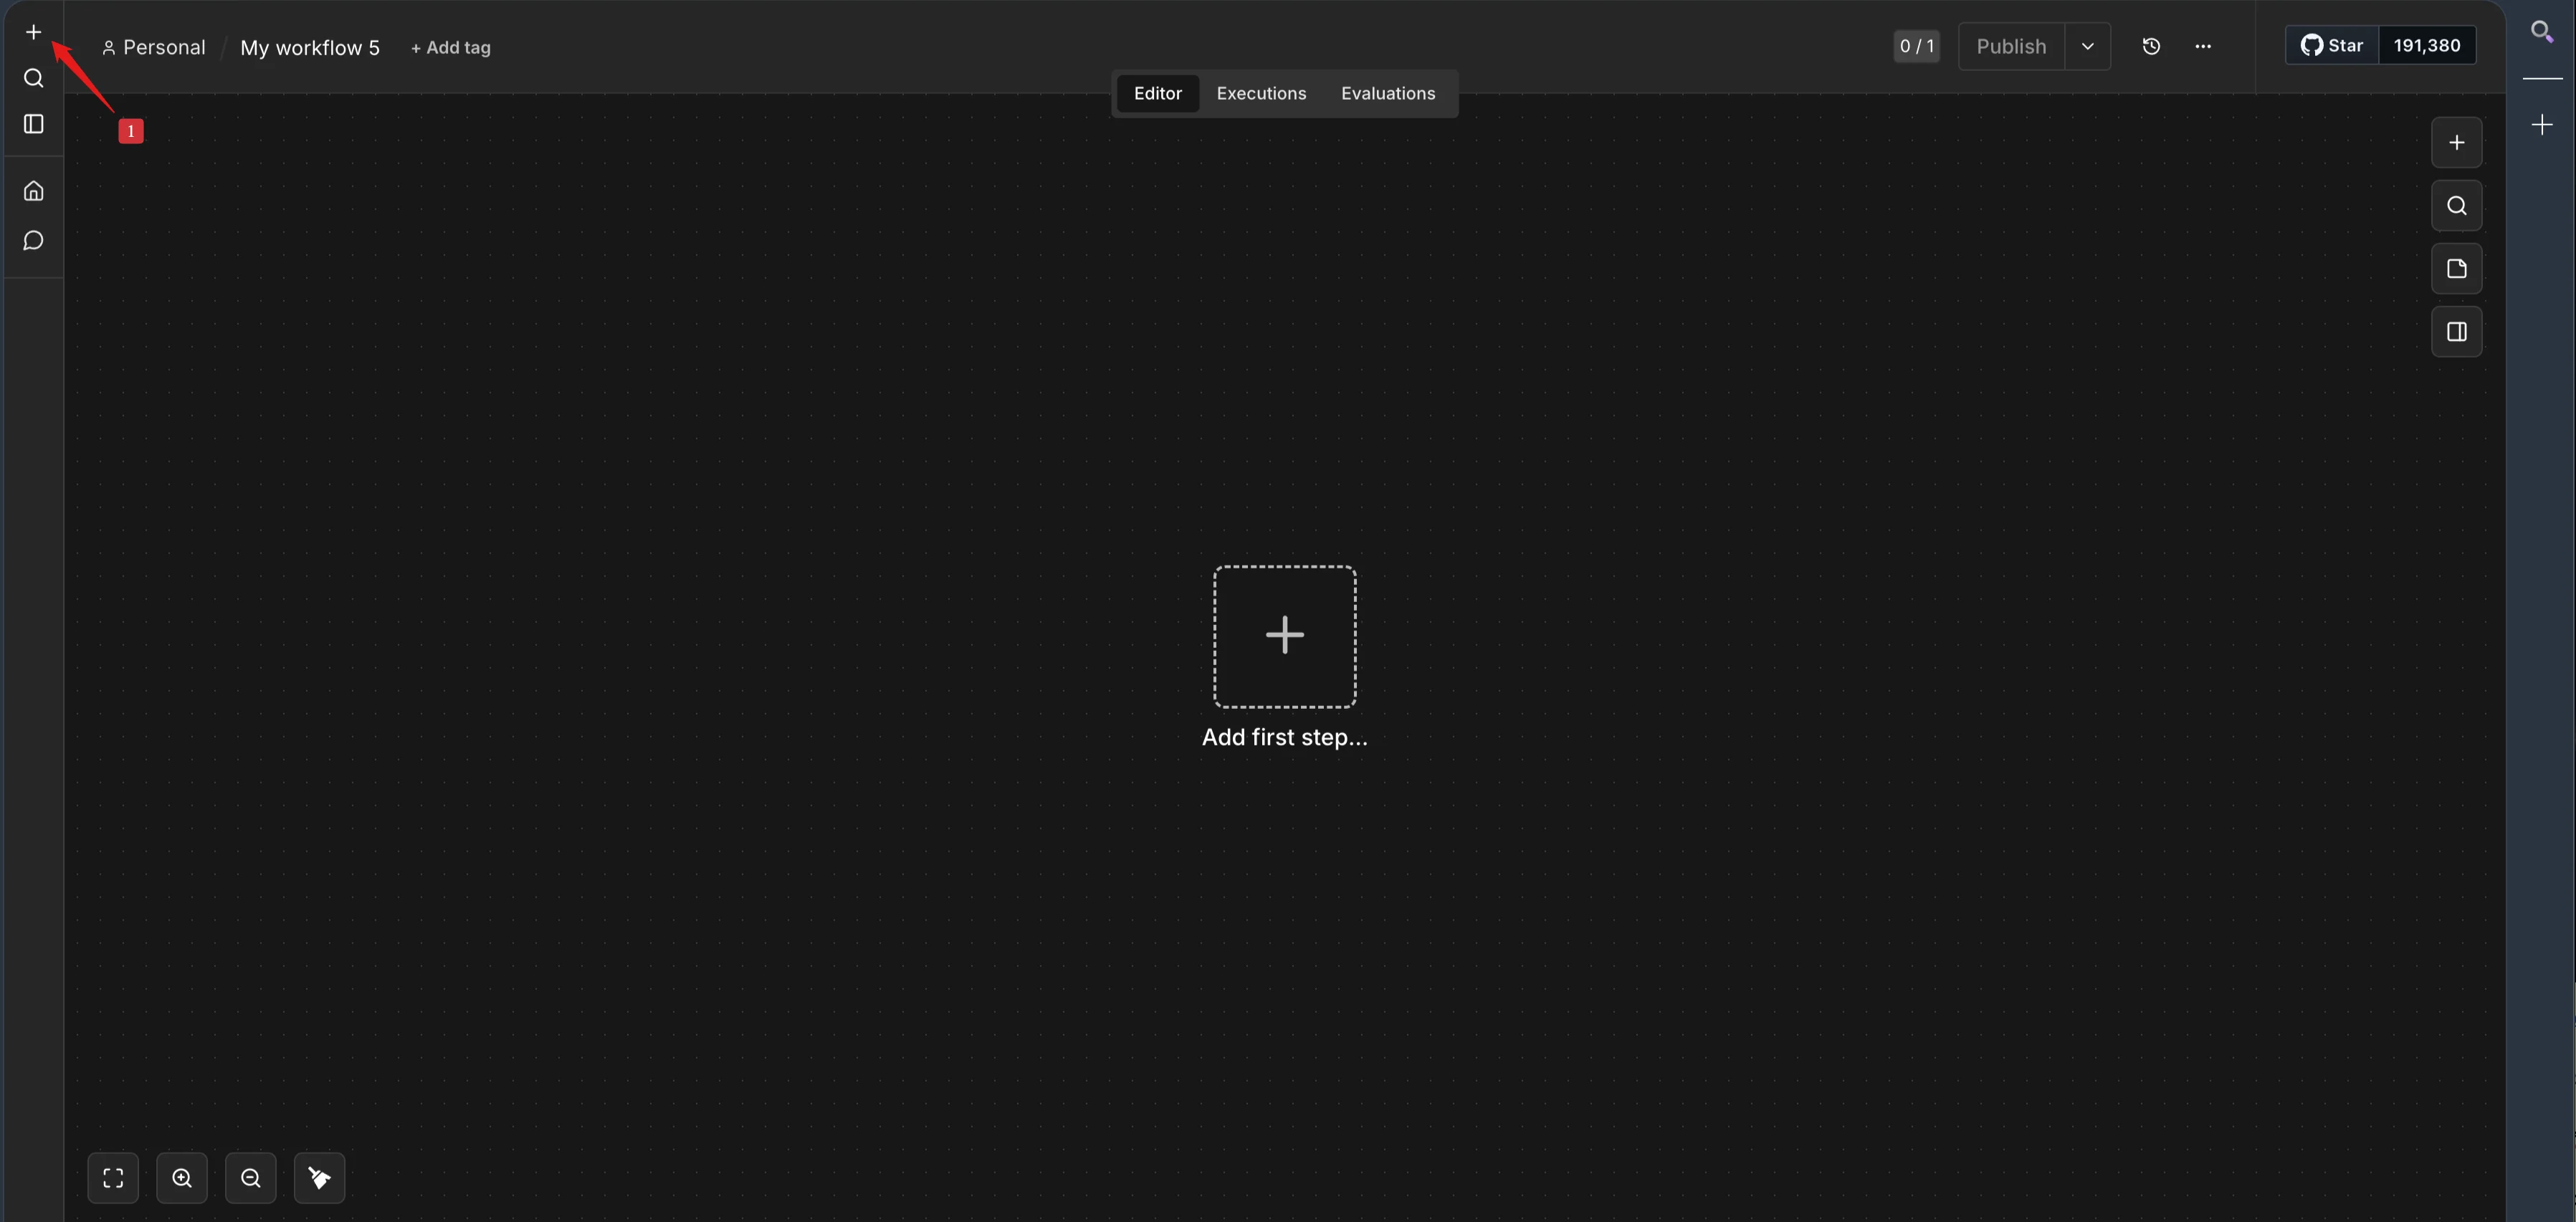The image size is (2576, 1222).
Task: Zoom out on the canvas
Action: [251, 1178]
